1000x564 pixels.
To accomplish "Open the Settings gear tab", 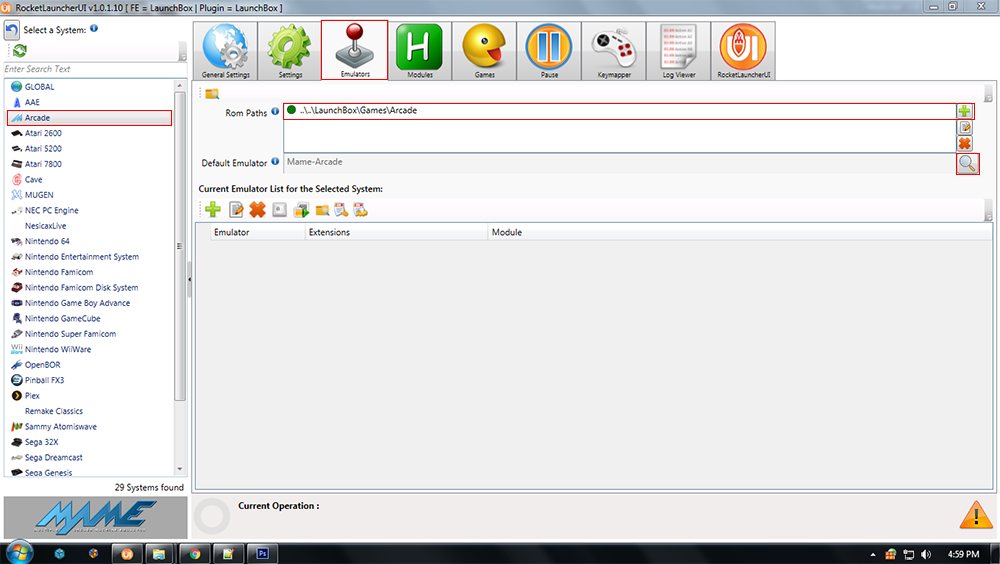I will pyautogui.click(x=290, y=51).
